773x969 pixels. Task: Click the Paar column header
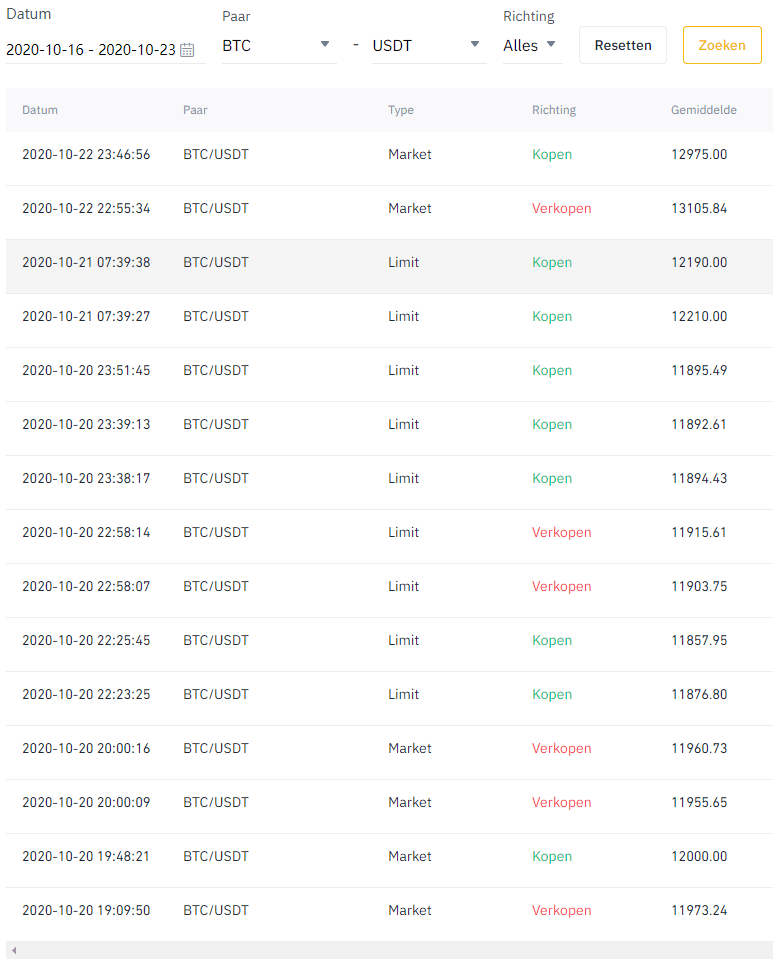(x=195, y=110)
